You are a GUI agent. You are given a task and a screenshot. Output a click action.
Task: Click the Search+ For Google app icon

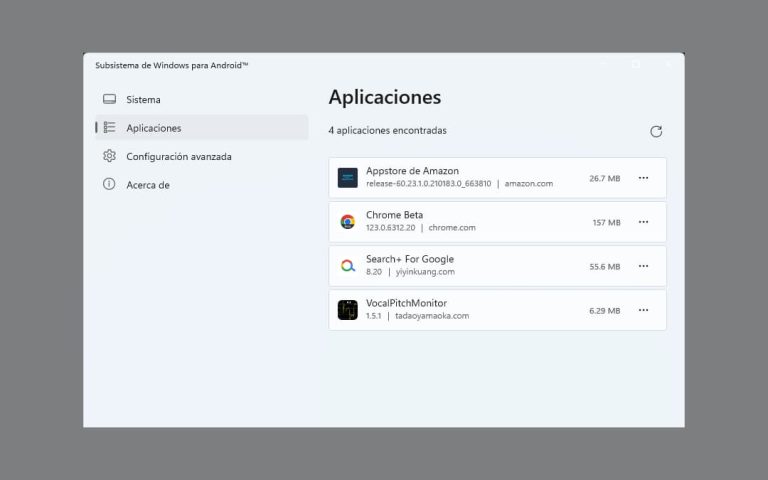click(x=348, y=266)
